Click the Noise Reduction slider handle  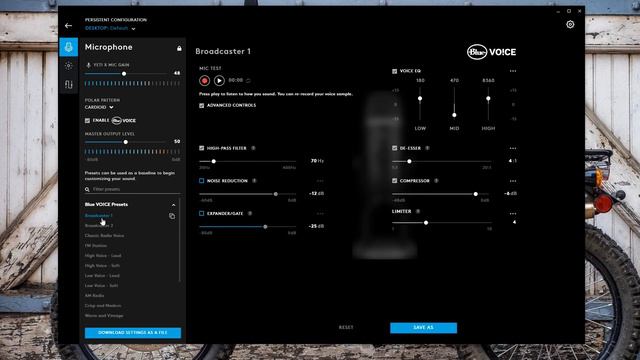pos(276,194)
